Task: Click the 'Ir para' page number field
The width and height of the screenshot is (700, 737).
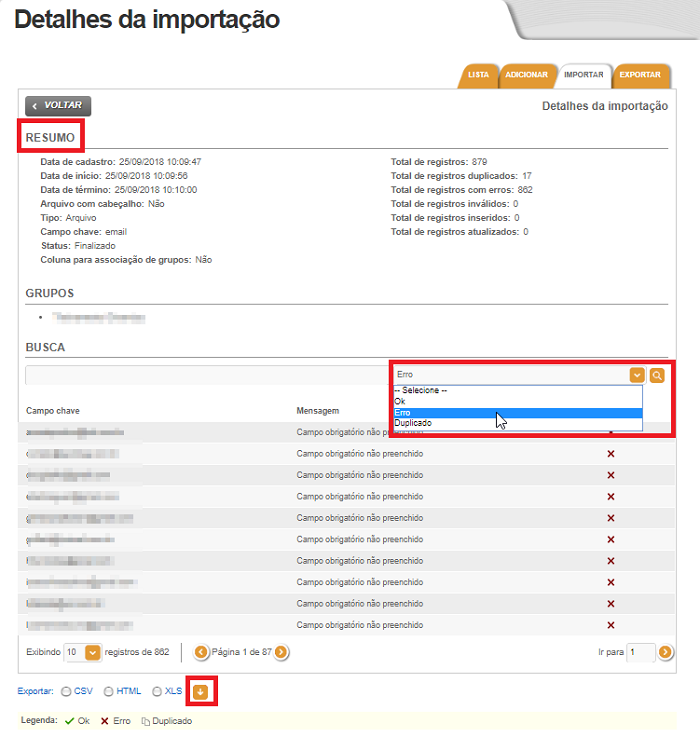Action: [640, 652]
